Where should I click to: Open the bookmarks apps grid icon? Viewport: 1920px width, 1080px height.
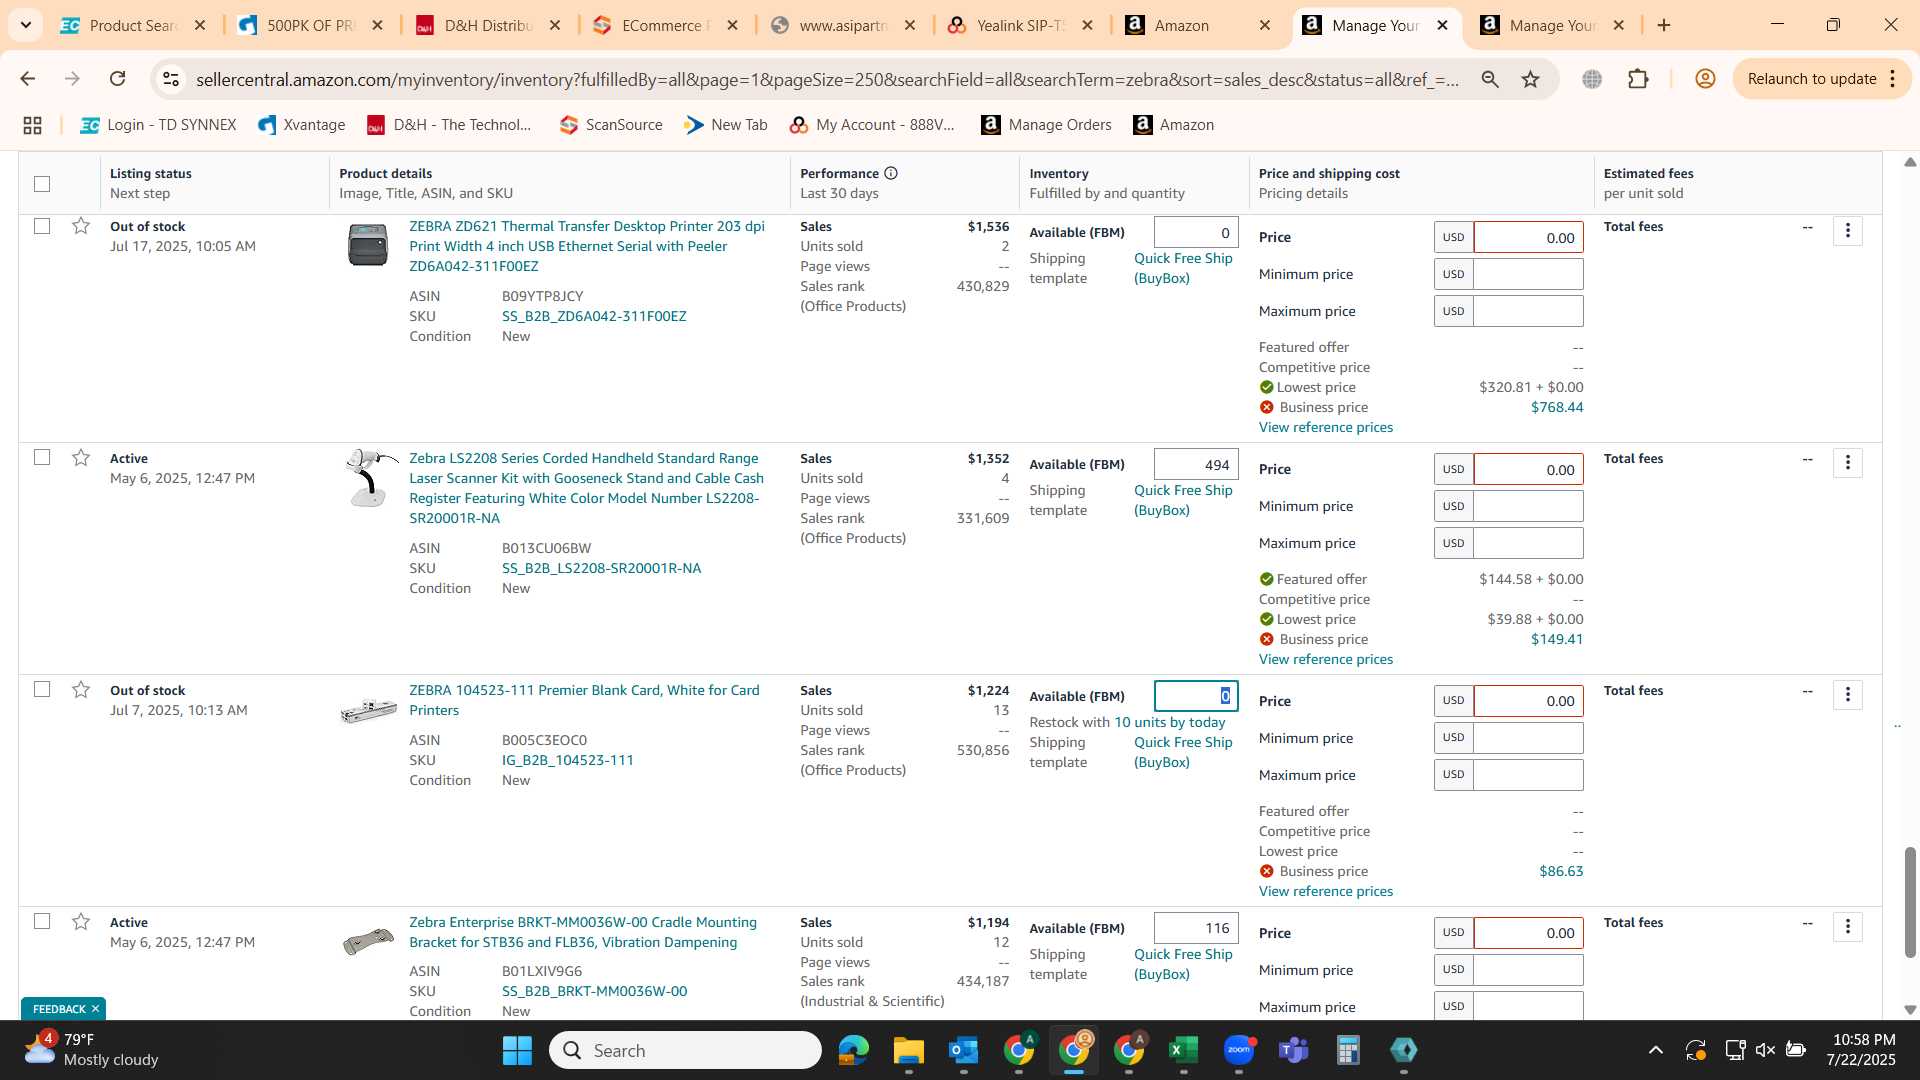32,125
